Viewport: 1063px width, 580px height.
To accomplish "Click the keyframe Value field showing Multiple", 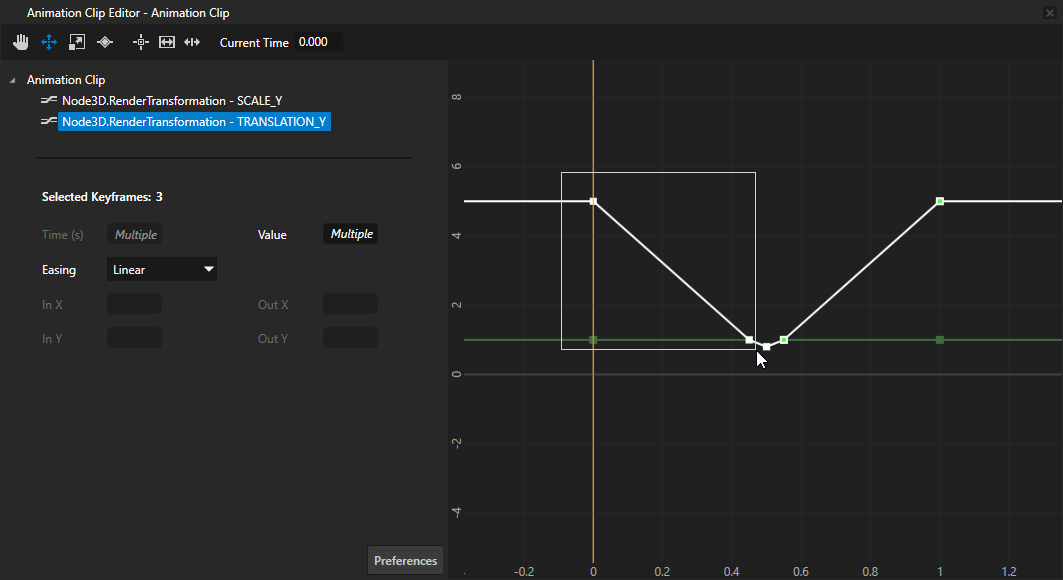I will click(351, 234).
